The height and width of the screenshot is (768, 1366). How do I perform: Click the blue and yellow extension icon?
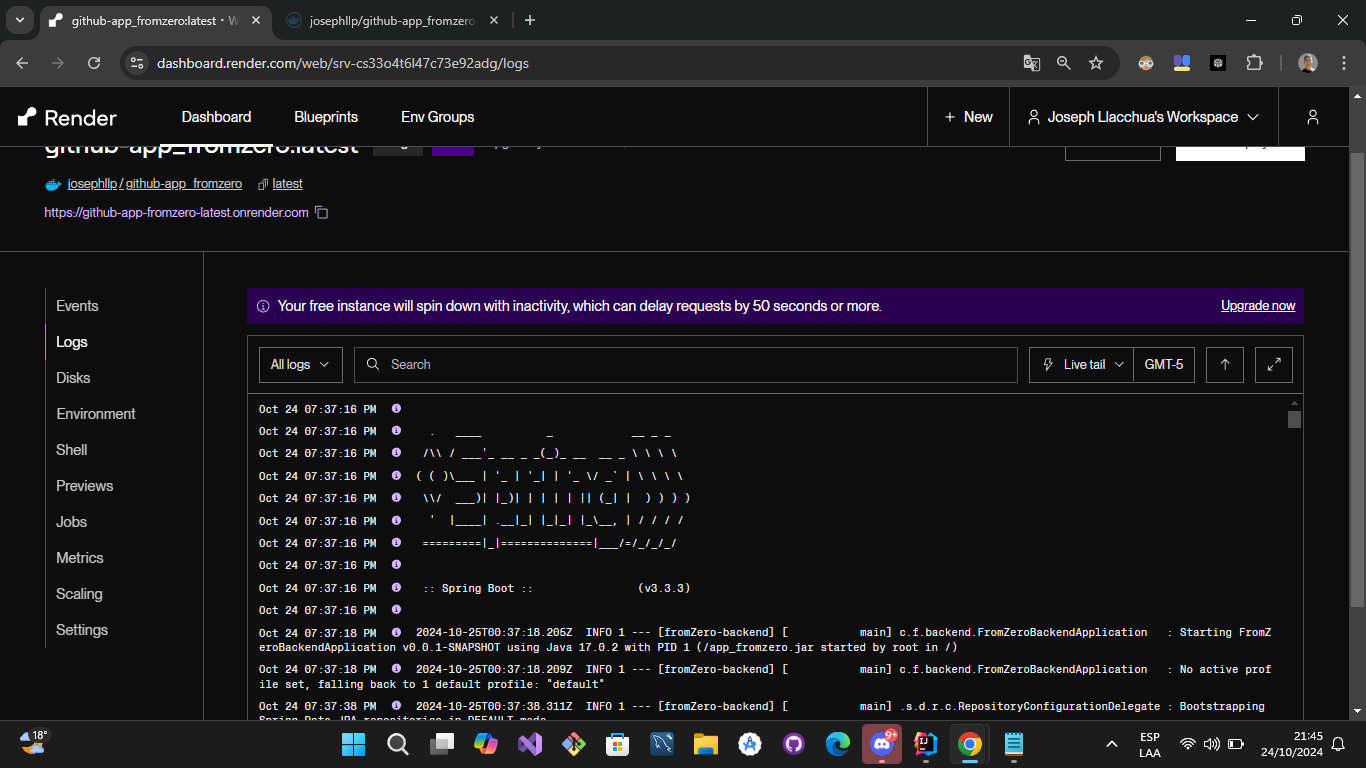1182,63
